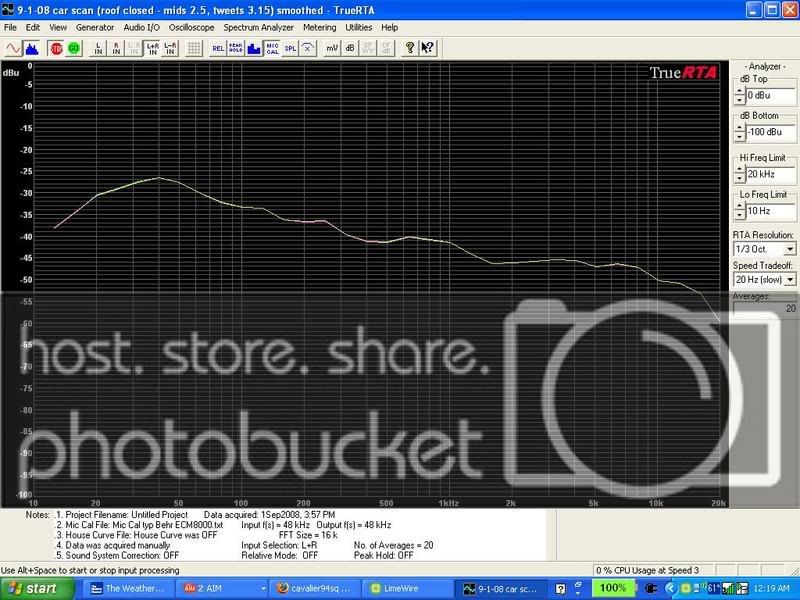Click the 'Mic Cal File' note line
Image resolution: width=800 pixels, height=600 pixels.
pos(144,525)
